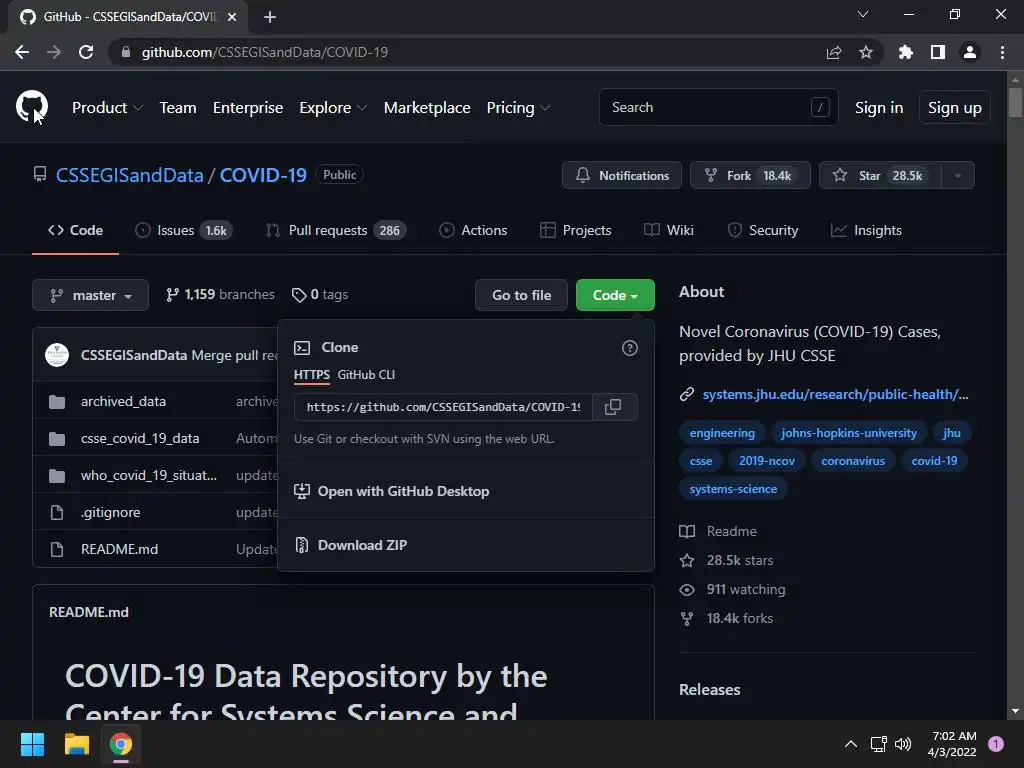Open the Marketplace link

[x=427, y=108]
